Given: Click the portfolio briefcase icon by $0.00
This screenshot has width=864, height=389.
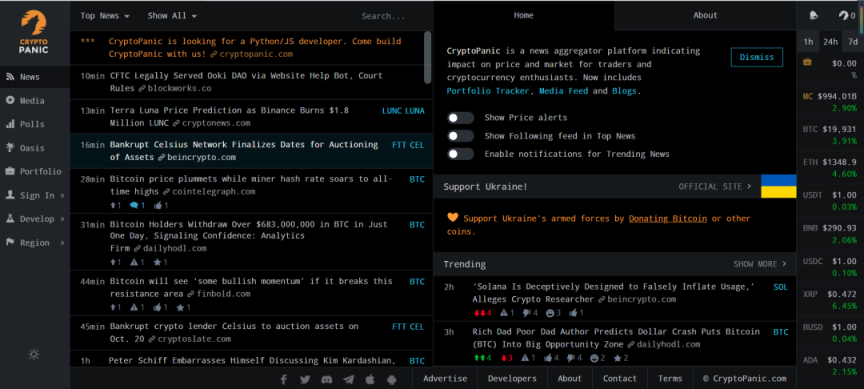Looking at the screenshot, I should tap(807, 63).
